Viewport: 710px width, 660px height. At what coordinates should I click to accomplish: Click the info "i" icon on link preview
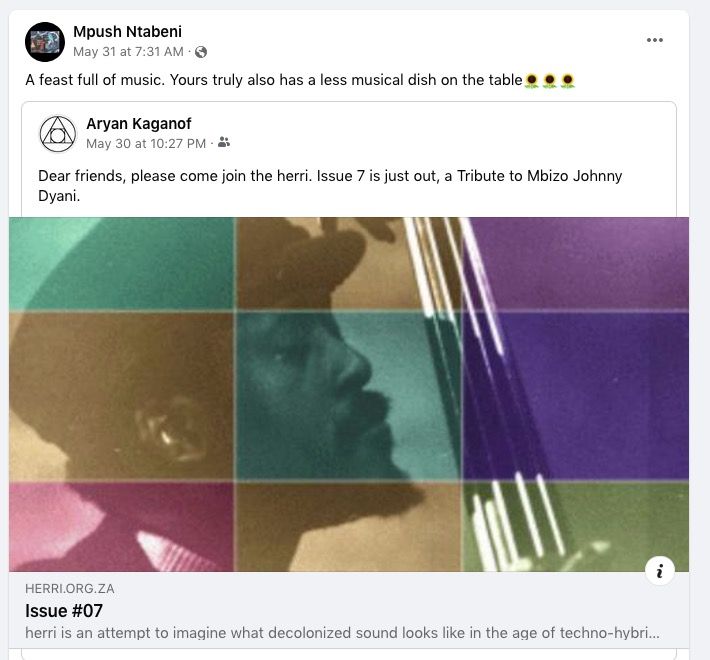[659, 570]
